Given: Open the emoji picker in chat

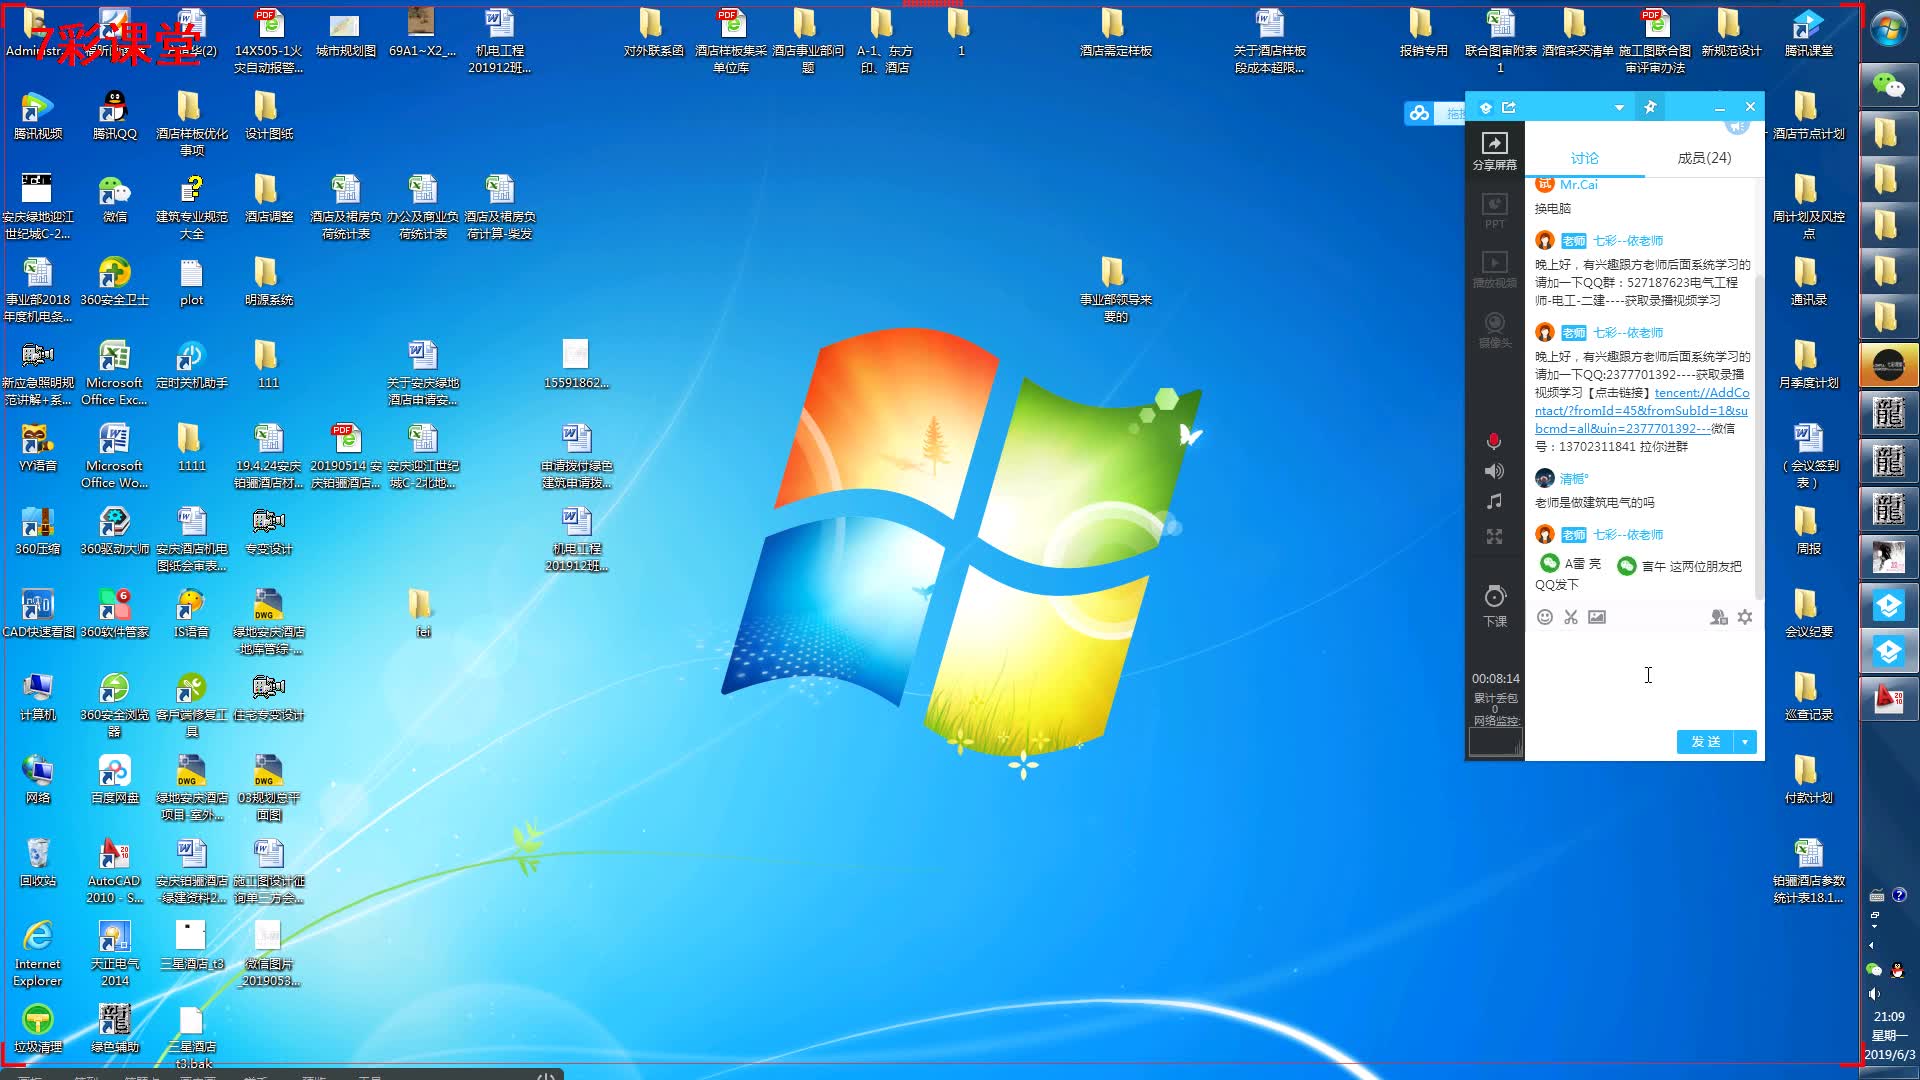Looking at the screenshot, I should pyautogui.click(x=1545, y=617).
